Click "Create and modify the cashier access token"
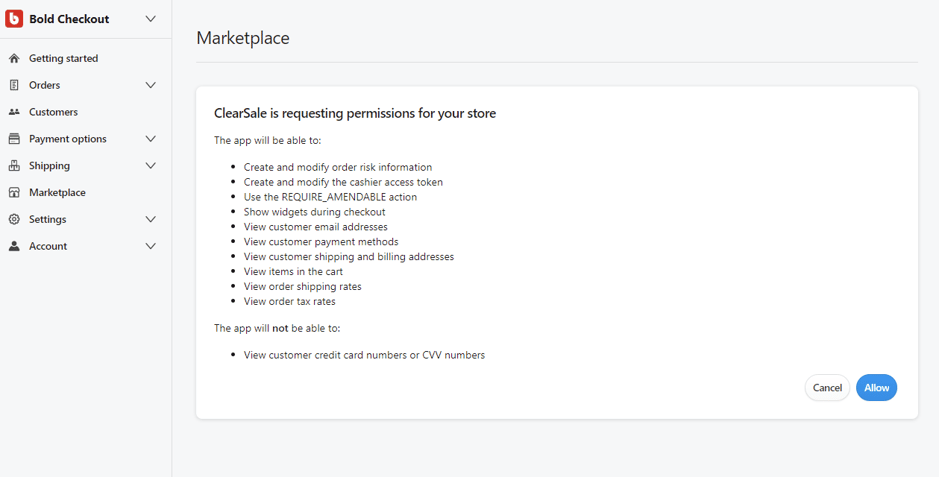939x477 pixels. (x=343, y=182)
